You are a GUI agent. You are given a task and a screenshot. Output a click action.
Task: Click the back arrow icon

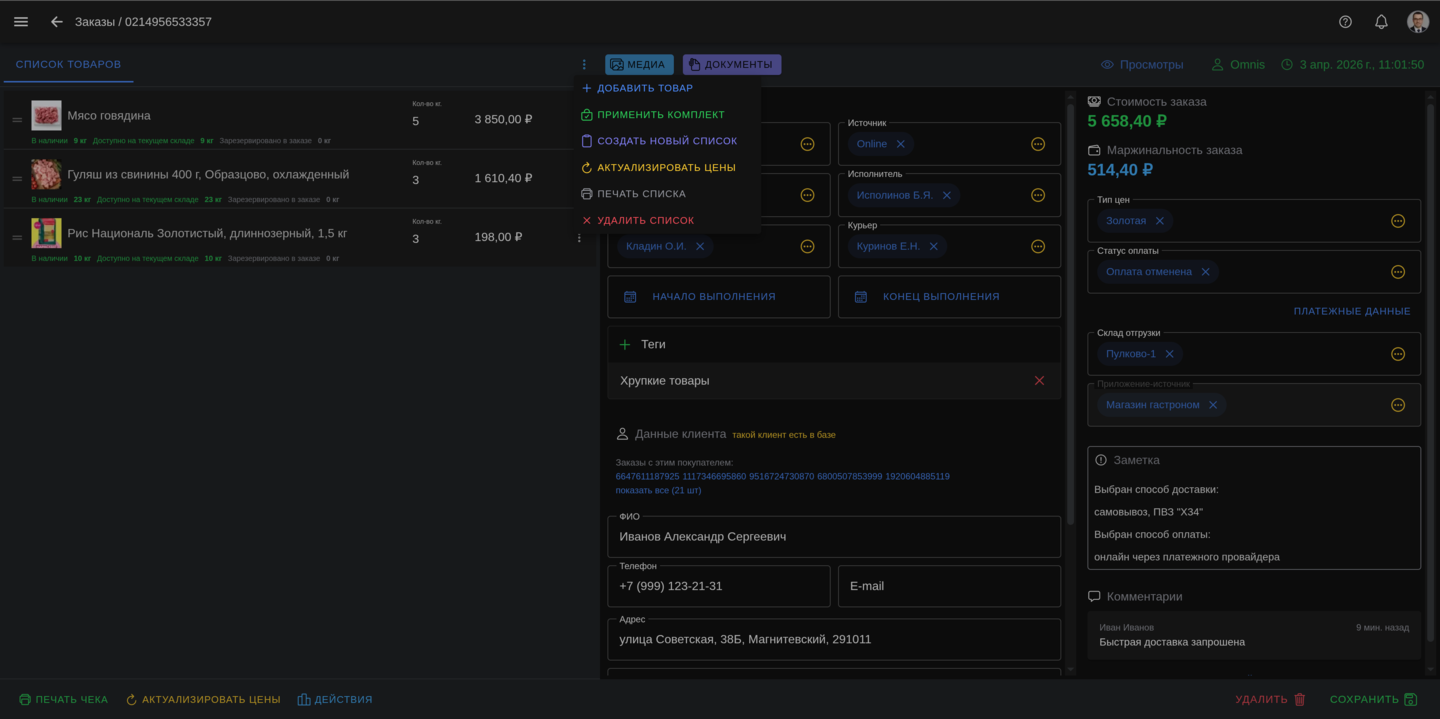pyautogui.click(x=57, y=22)
